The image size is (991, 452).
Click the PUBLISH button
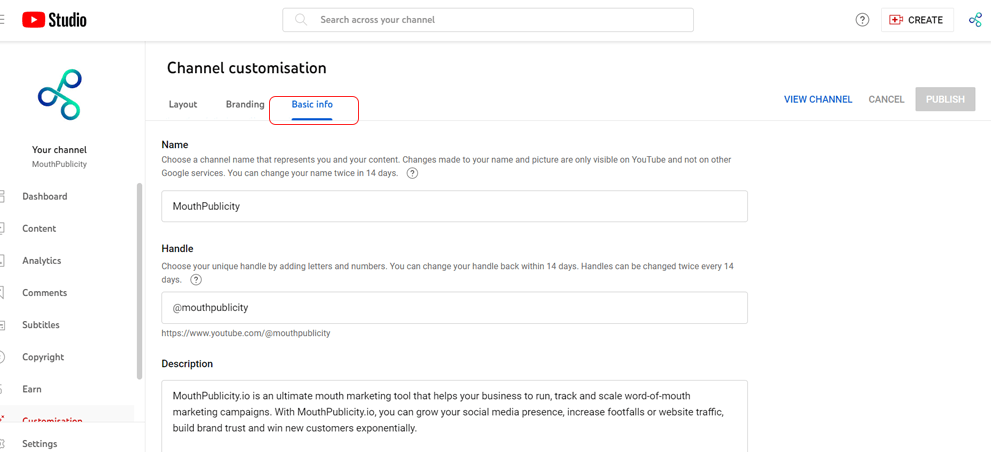pos(945,99)
